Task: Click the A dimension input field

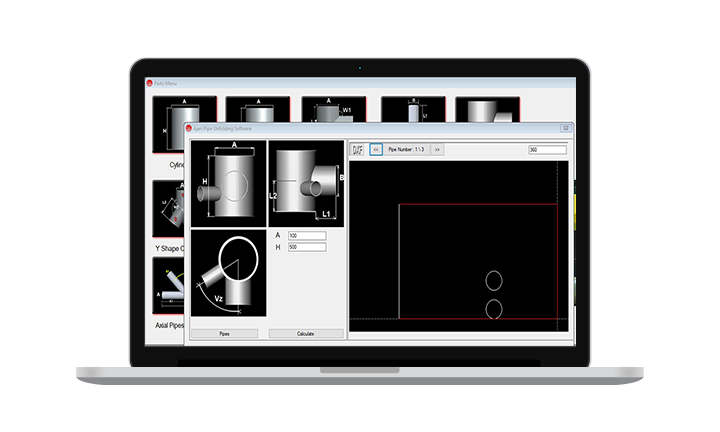Action: [307, 236]
